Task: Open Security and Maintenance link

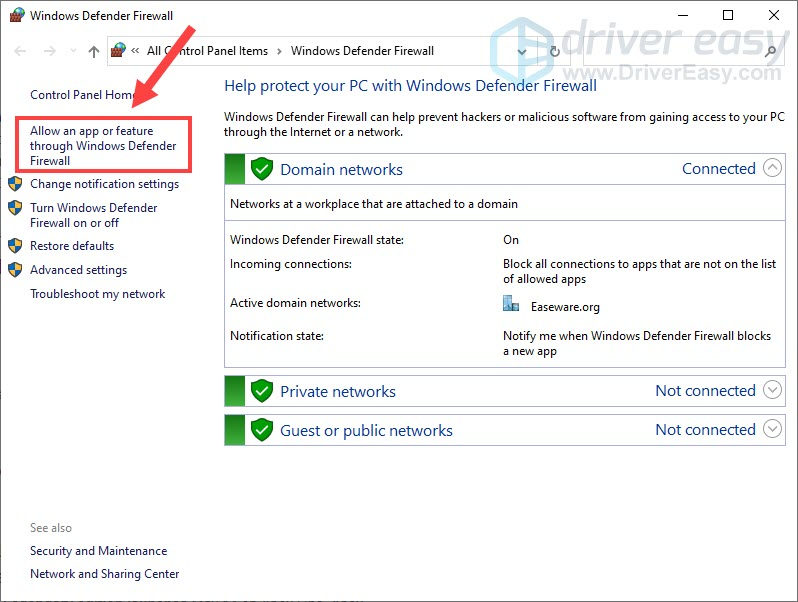Action: [98, 551]
